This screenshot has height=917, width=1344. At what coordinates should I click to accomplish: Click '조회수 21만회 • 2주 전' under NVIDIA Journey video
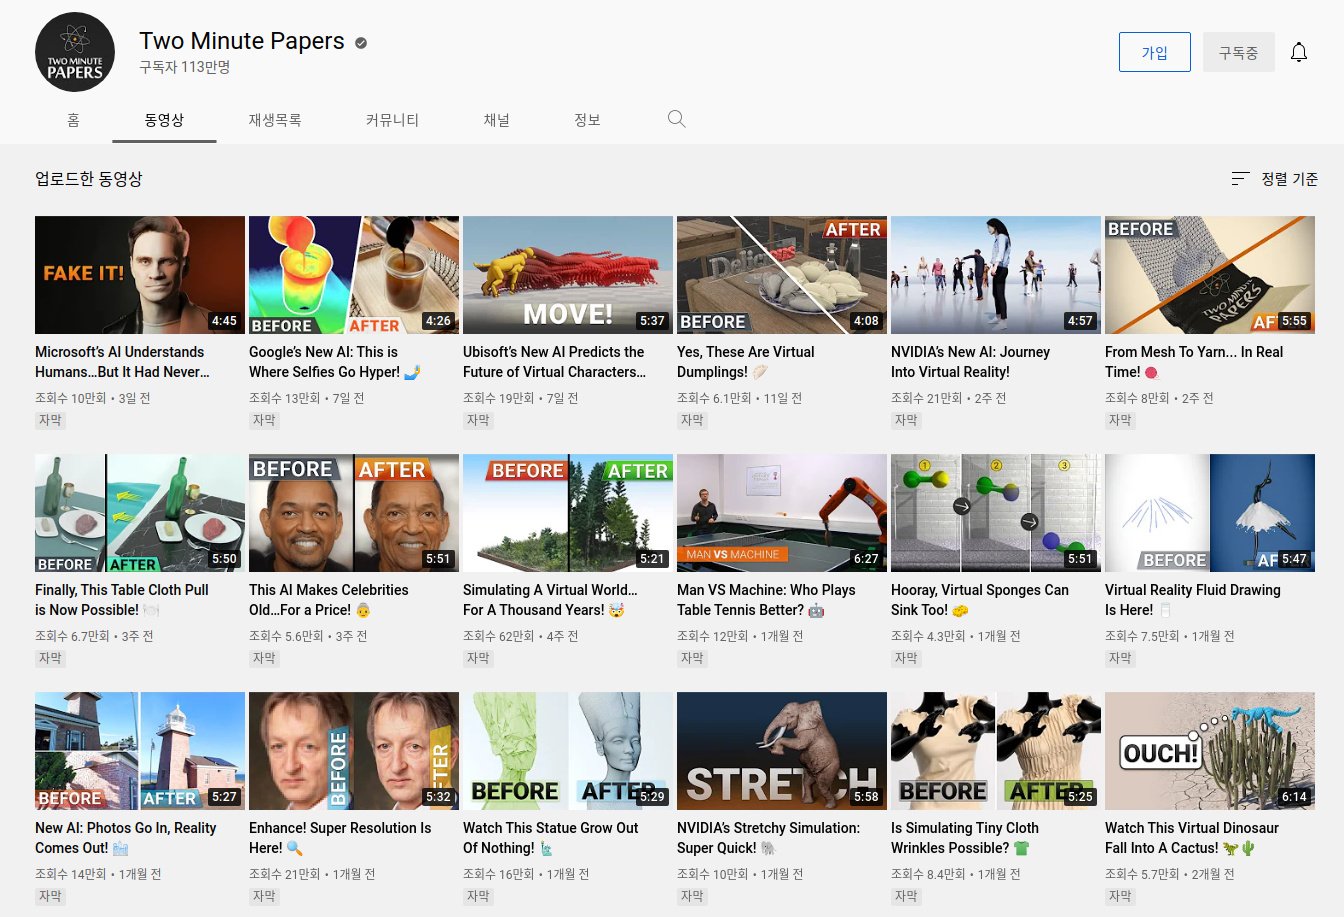coord(948,398)
